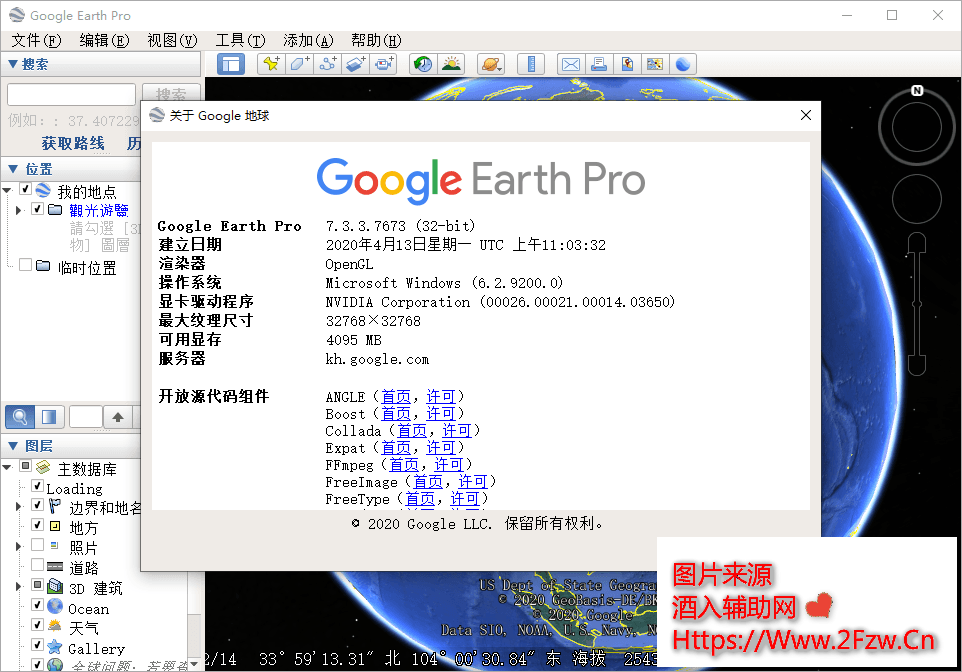This screenshot has width=962, height=672.
Task: Open the FFmpeg 许可 link
Action: click(x=449, y=465)
